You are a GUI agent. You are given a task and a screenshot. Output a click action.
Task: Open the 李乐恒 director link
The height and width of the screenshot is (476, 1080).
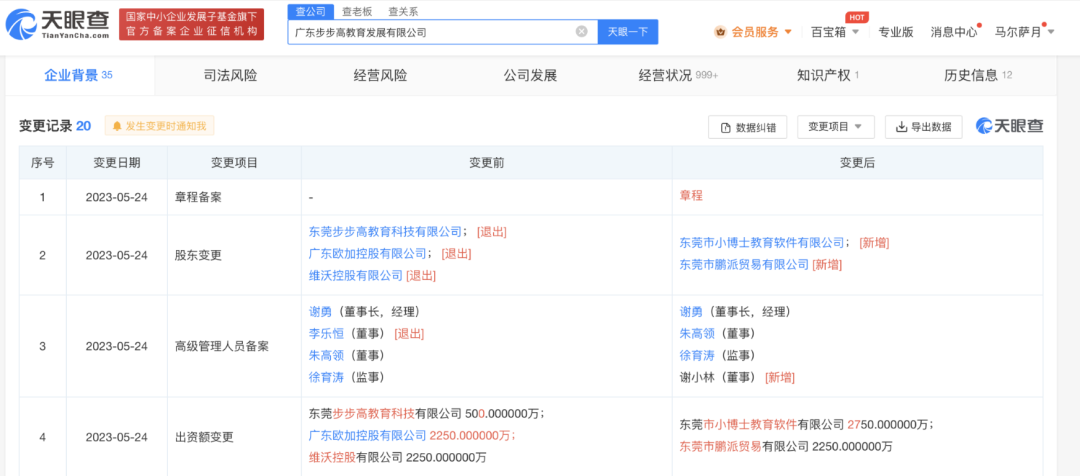coord(327,333)
